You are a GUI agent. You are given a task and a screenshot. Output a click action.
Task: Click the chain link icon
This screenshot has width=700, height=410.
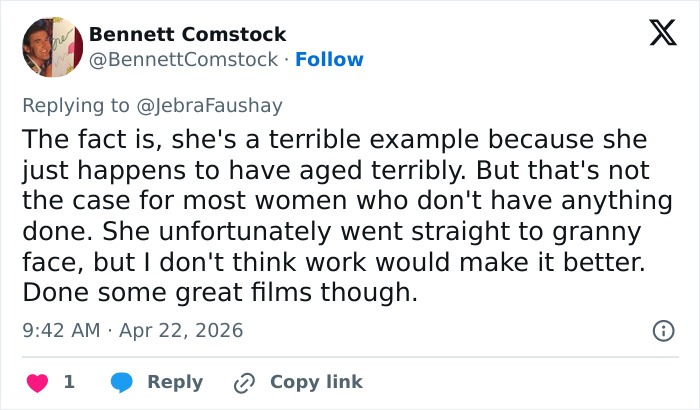[x=244, y=382]
